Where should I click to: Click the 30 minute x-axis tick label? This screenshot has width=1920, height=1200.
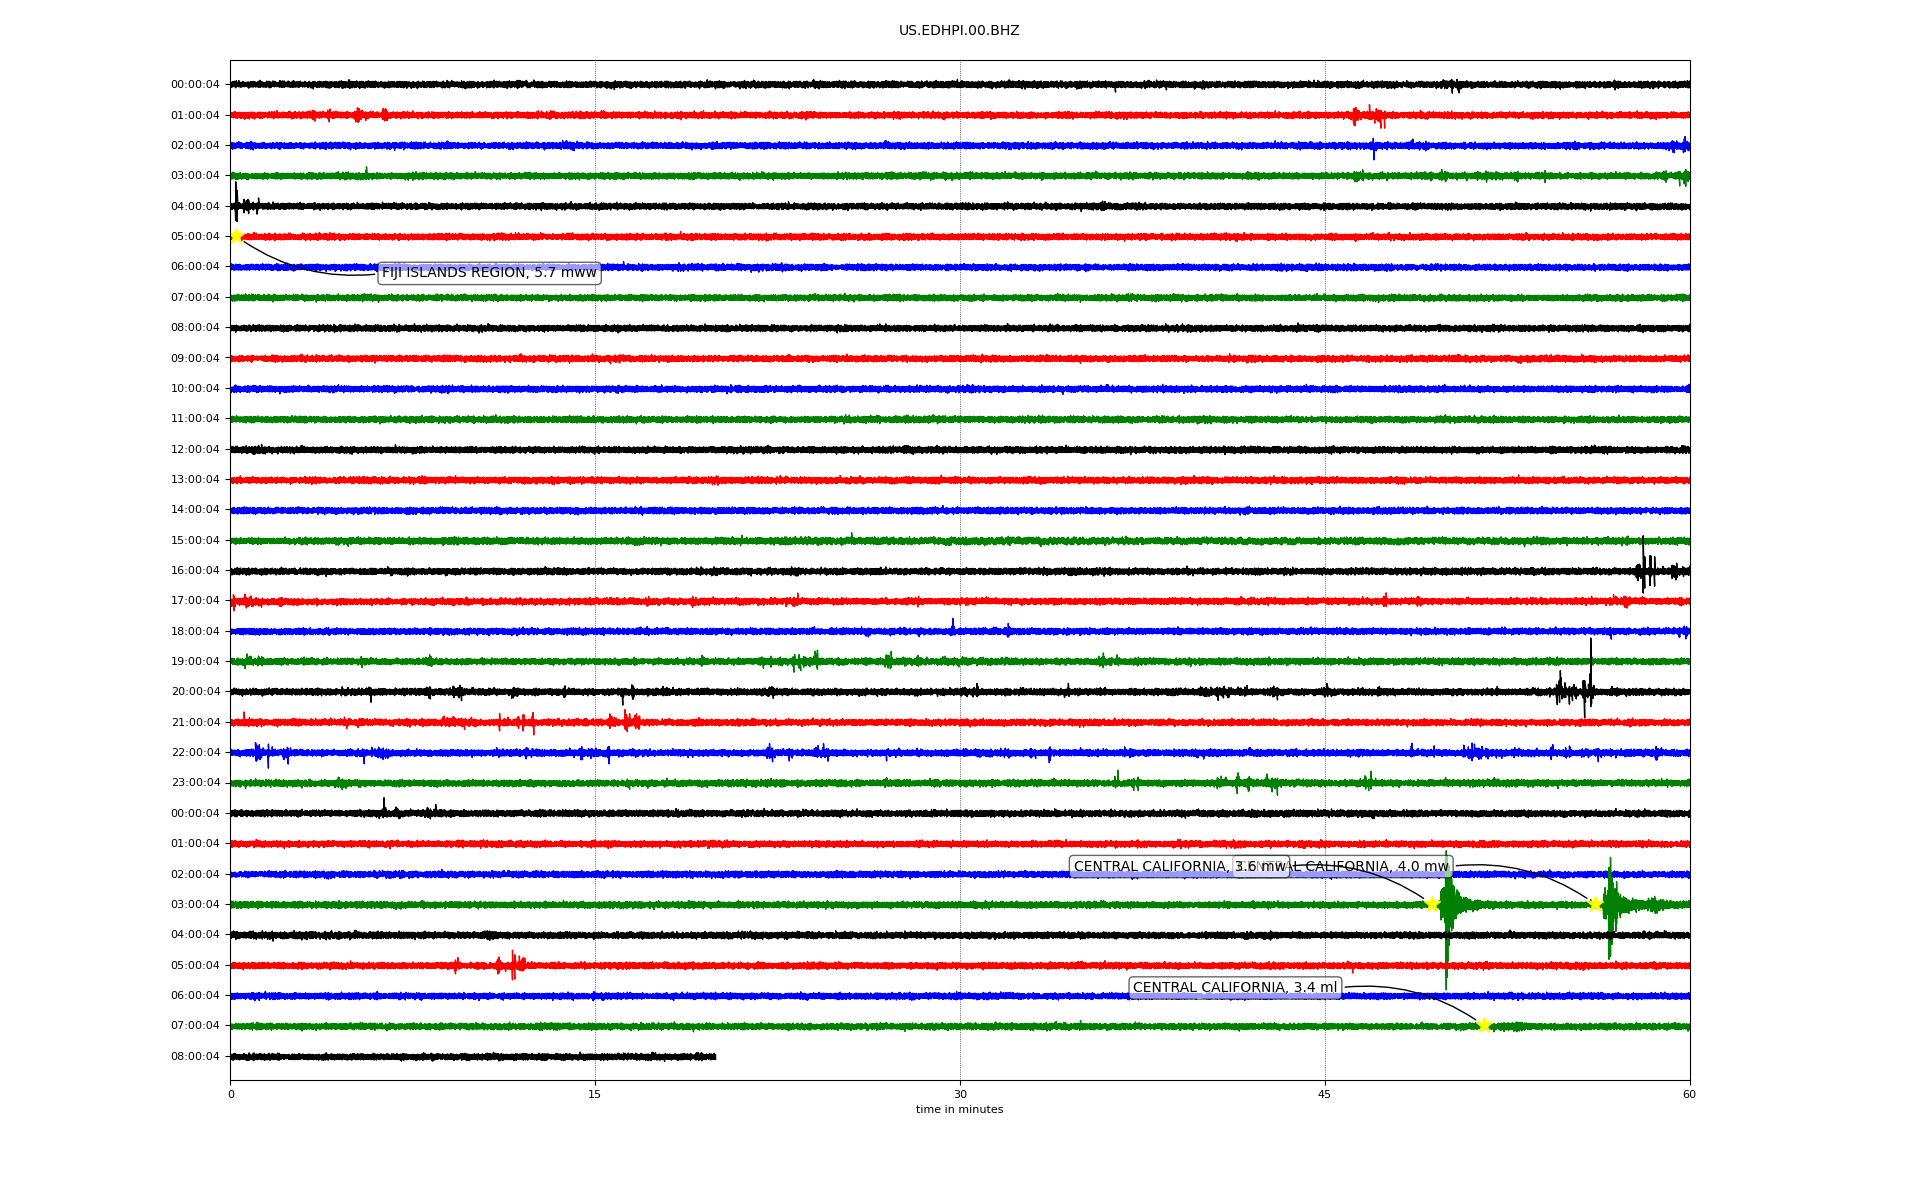coord(960,1094)
